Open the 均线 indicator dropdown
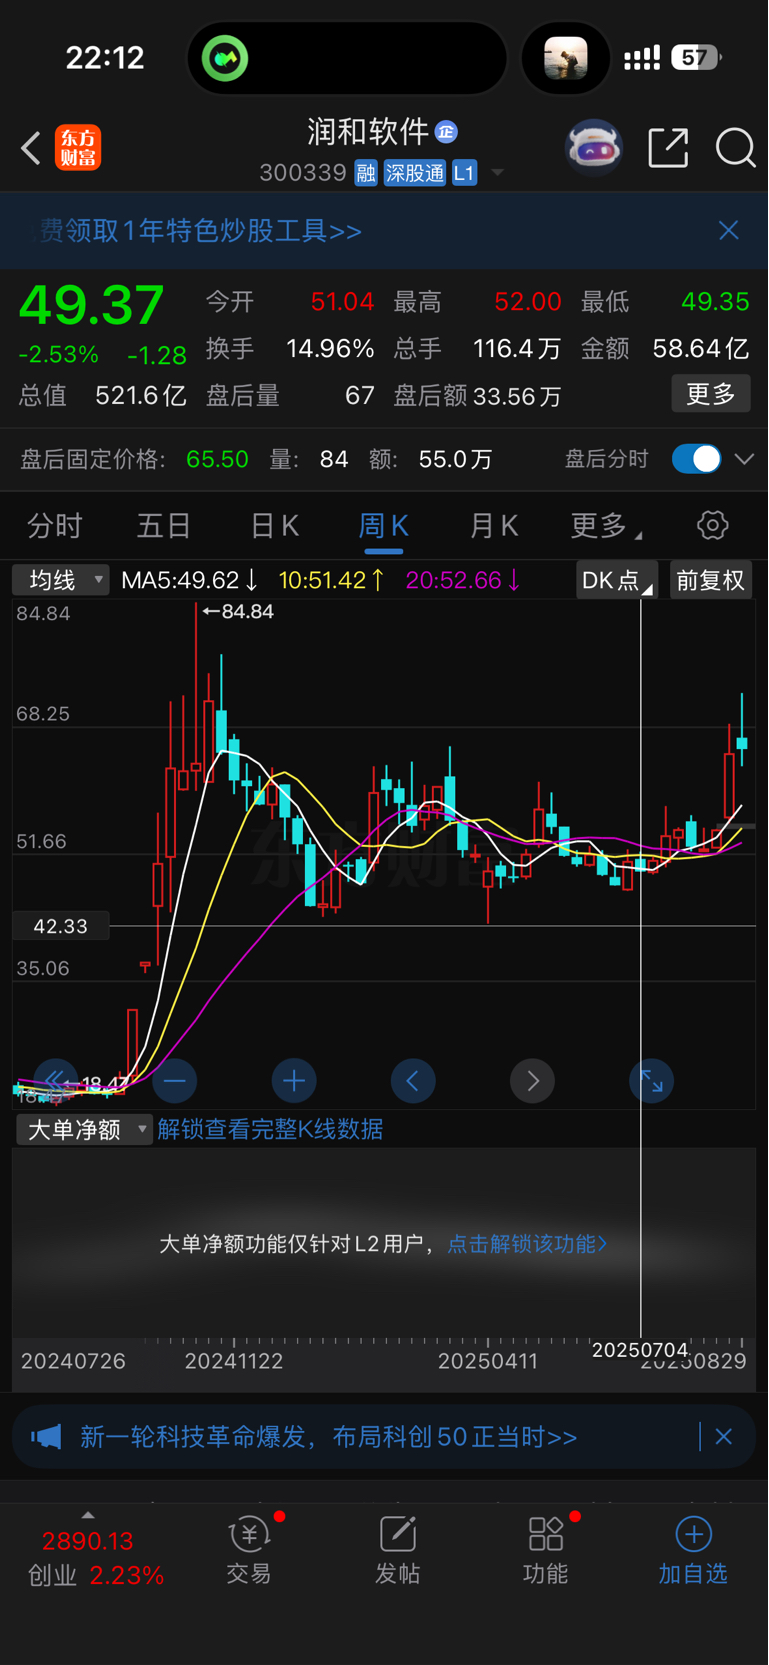 point(60,580)
